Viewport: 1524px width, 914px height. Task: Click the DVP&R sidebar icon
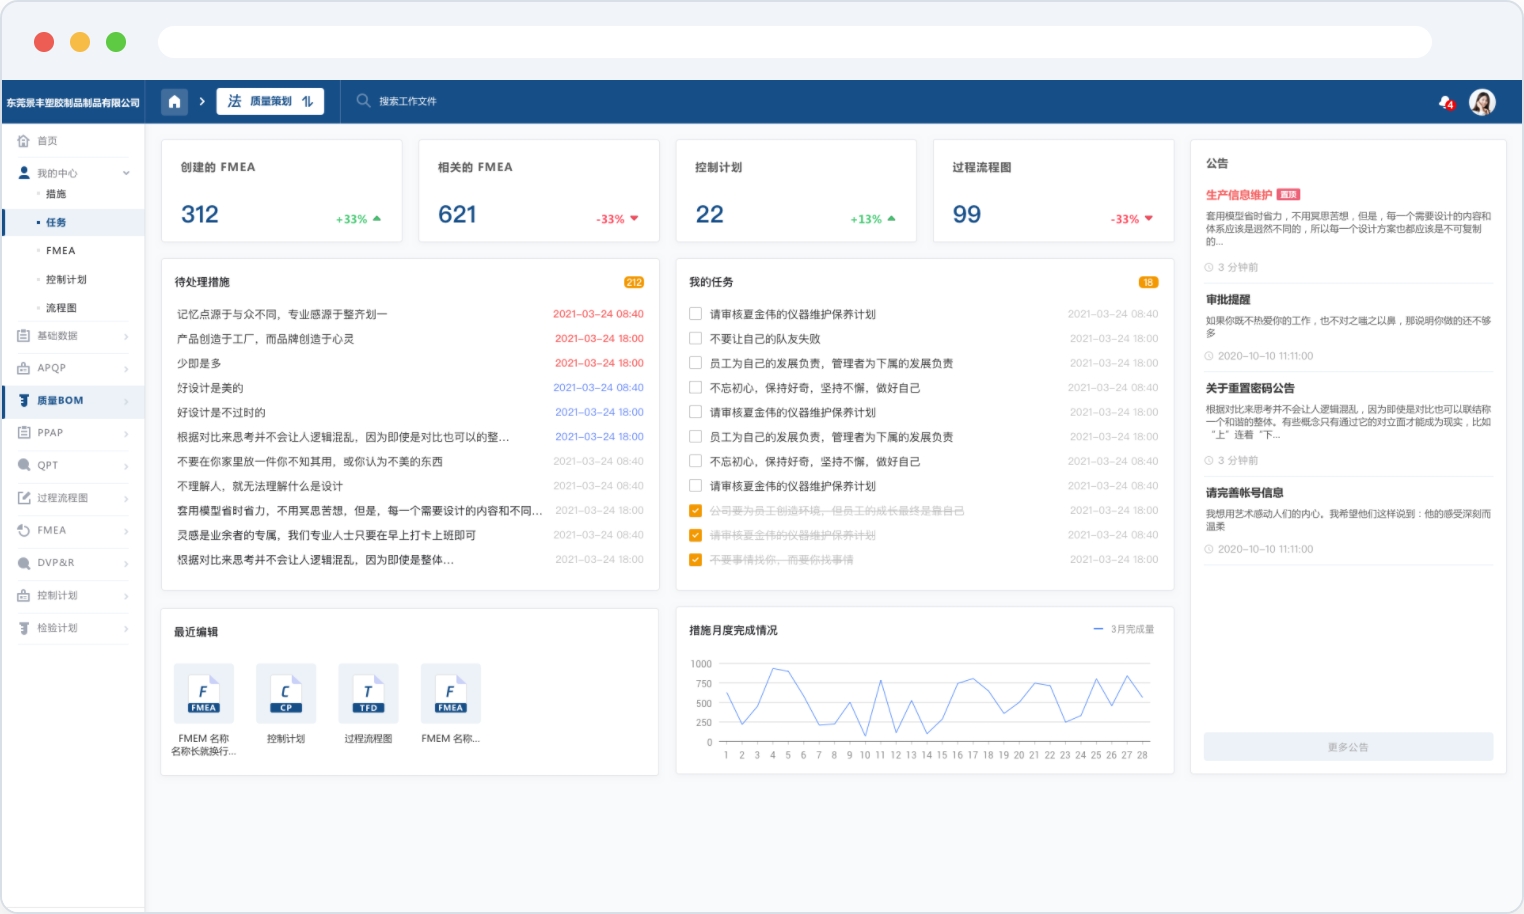click(x=23, y=563)
